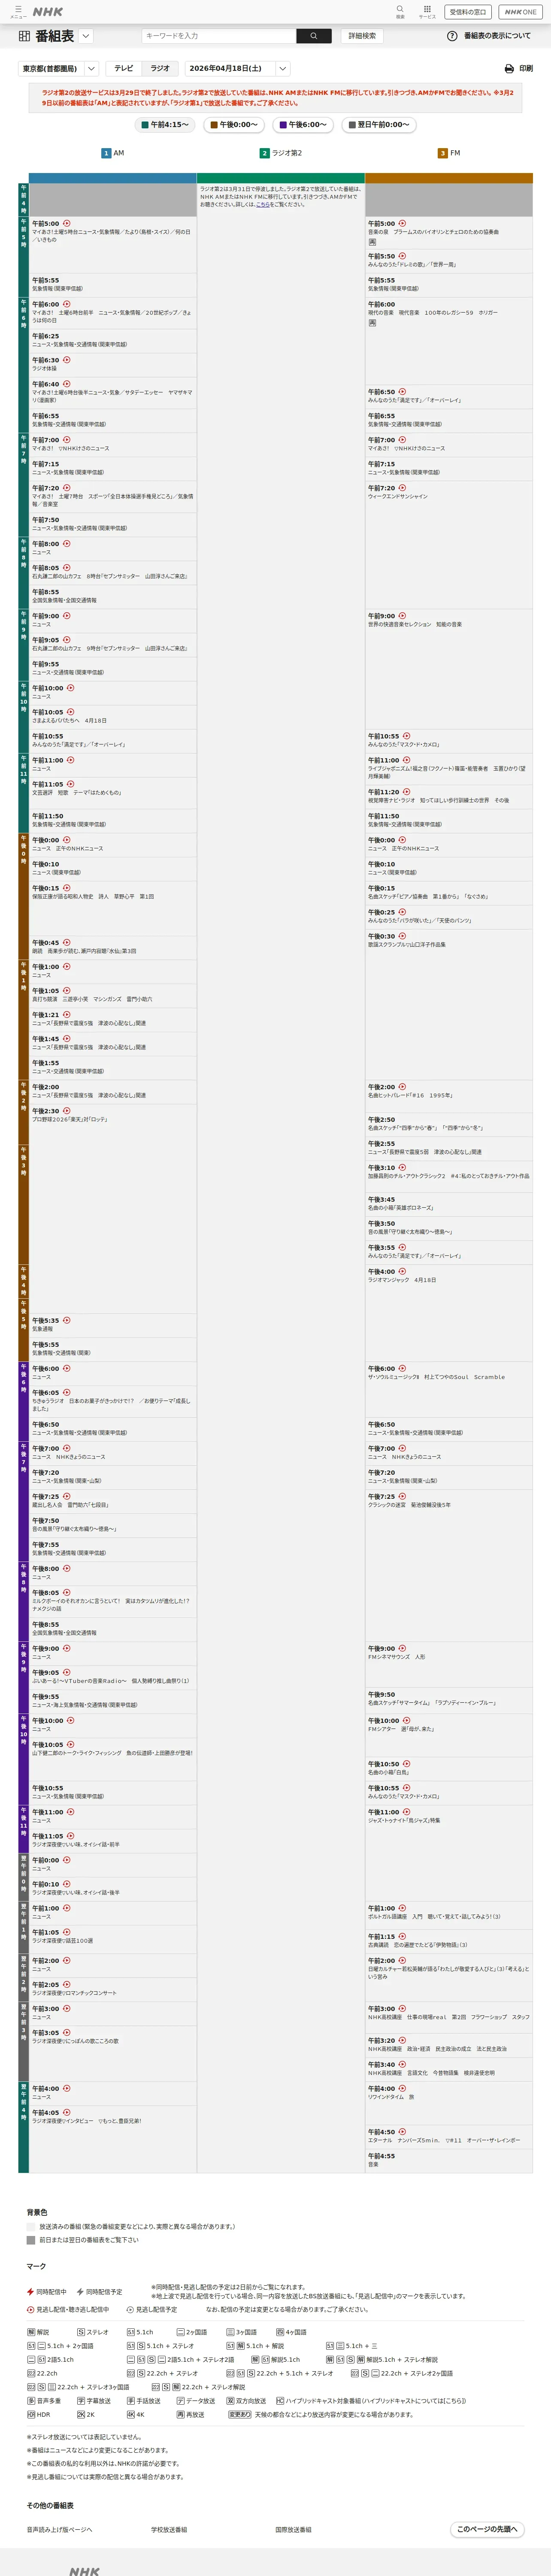This screenshot has height=2576, width=551.
Task: Click the 印刷 print label
Action: click(x=526, y=69)
